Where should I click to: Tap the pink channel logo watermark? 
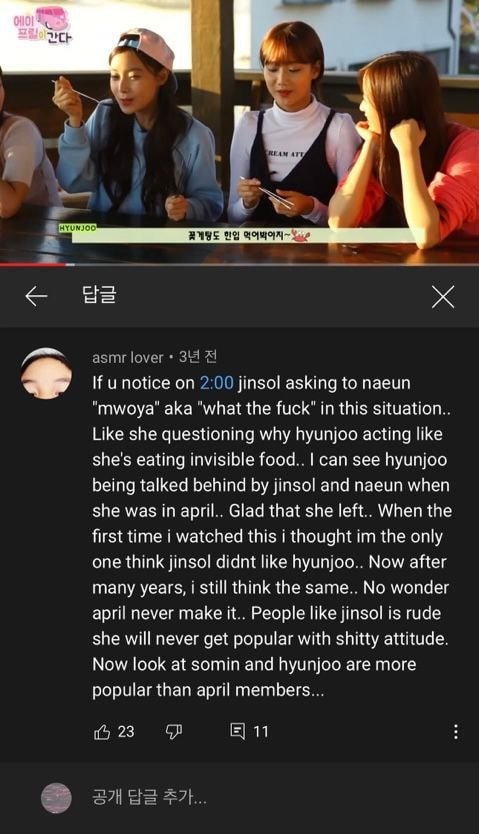(x=43, y=25)
